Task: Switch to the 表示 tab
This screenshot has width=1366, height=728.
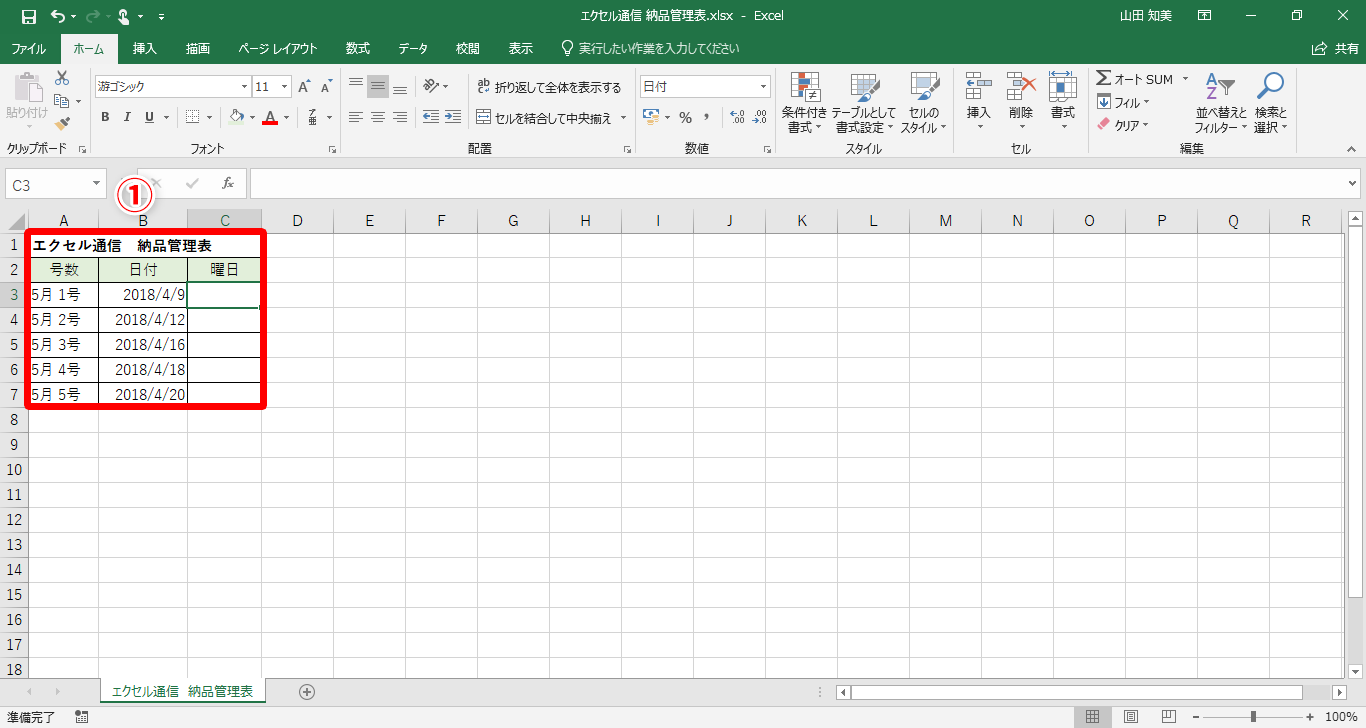Action: coord(521,48)
